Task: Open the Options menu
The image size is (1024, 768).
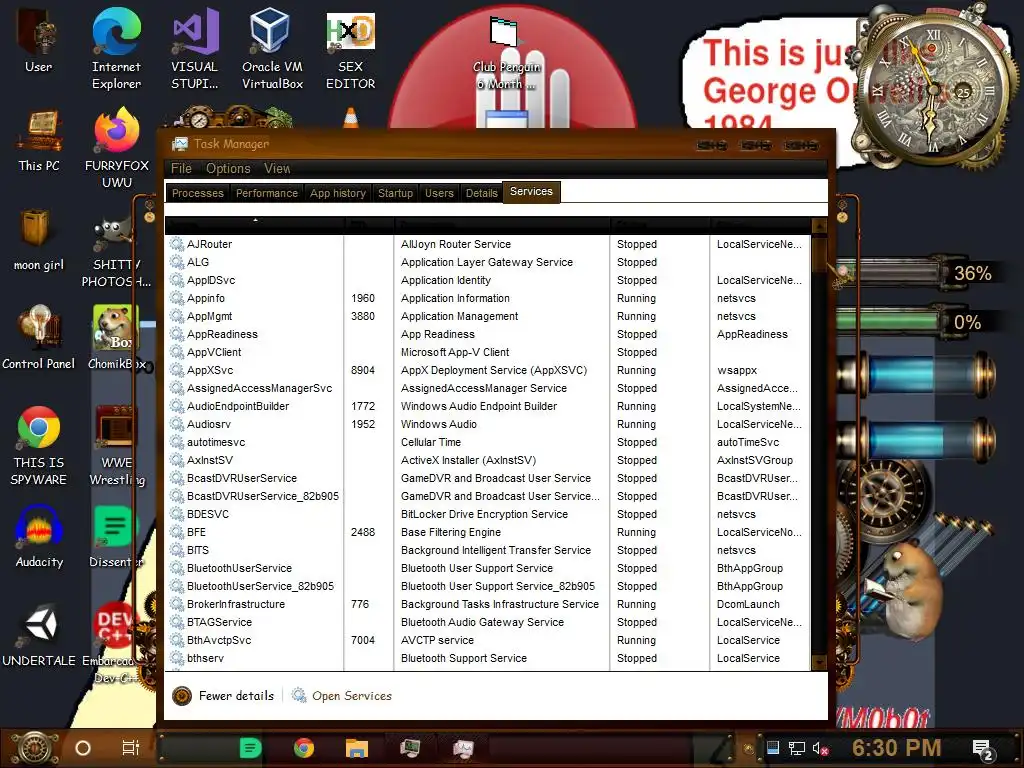Action: pos(228,168)
